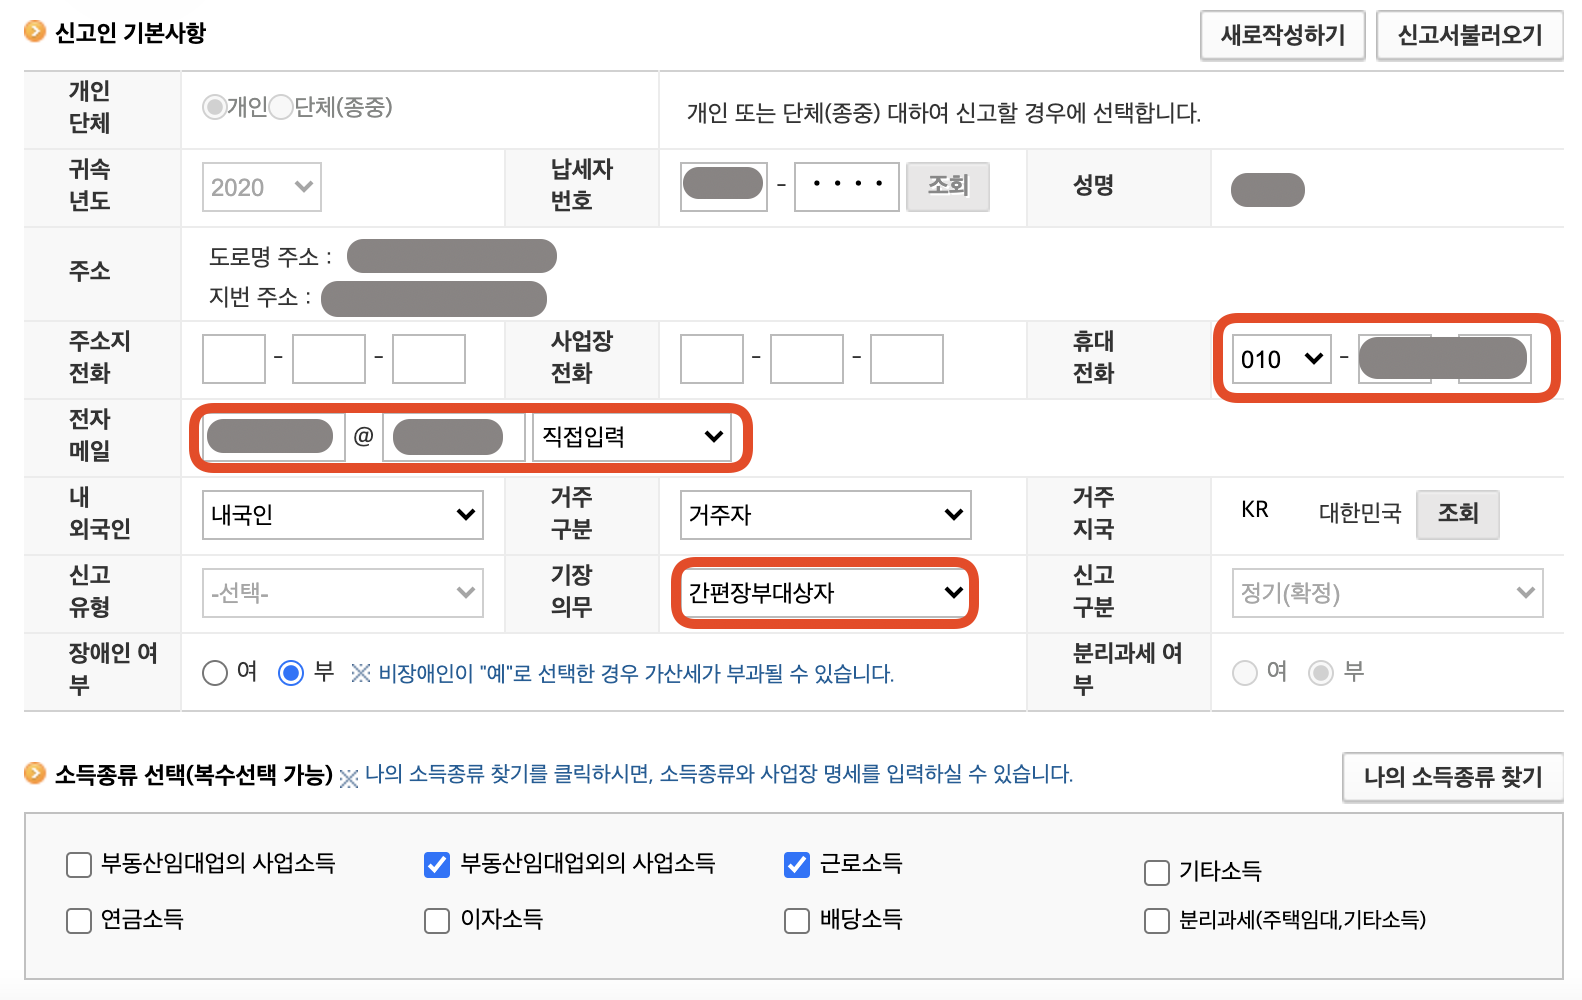Click 조회 next to 대한민국 residence country
Viewport: 1582px width, 1000px height.
(1457, 514)
